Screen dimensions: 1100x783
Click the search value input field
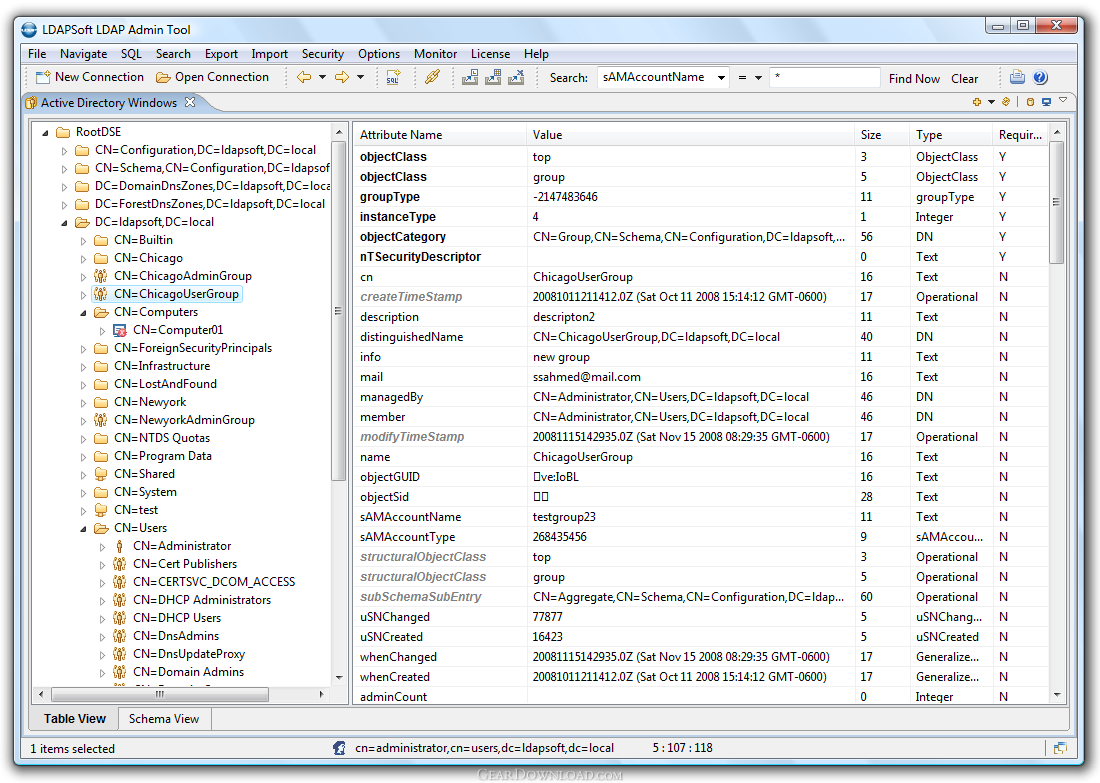coord(824,77)
